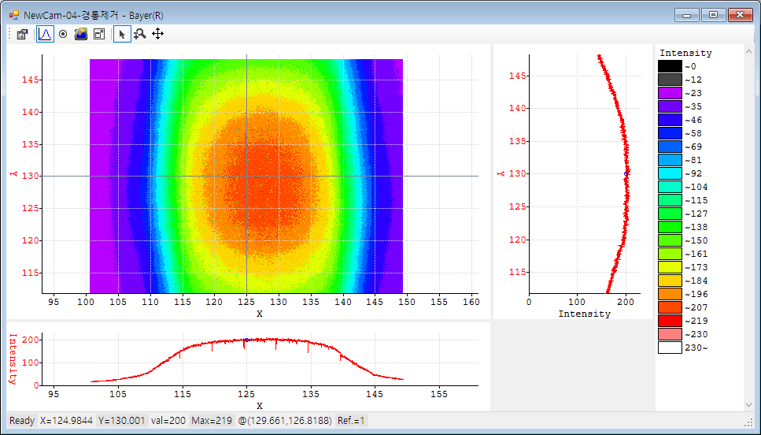This screenshot has height=435, width=761.
Task: Click the cyan ~92 intensity swatch
Action: point(670,174)
